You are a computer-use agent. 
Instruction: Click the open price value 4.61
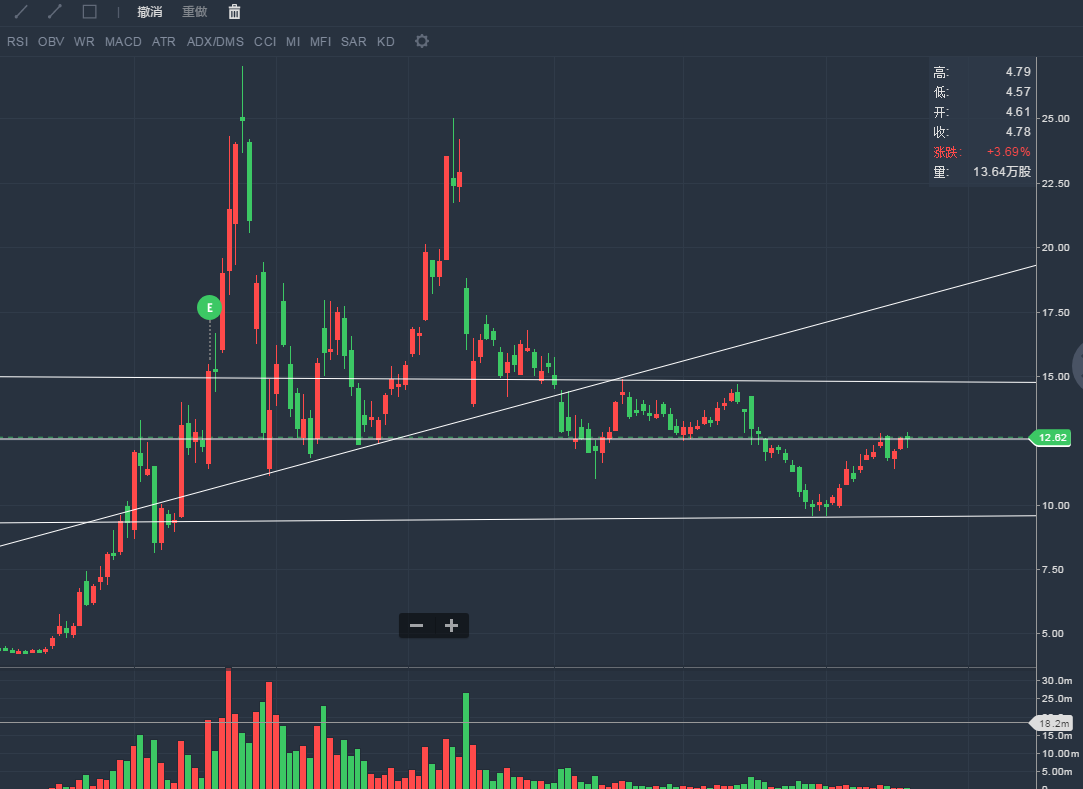tap(1018, 112)
